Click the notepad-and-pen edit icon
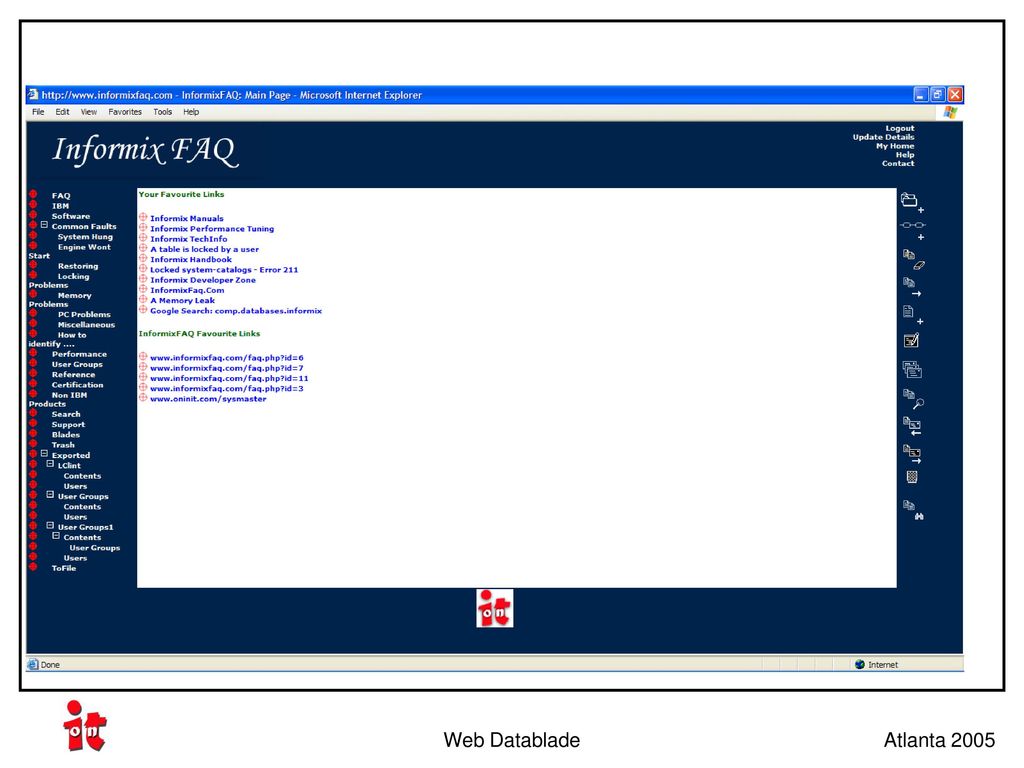Image resolution: width=1024 pixels, height=768 pixels. click(x=911, y=340)
